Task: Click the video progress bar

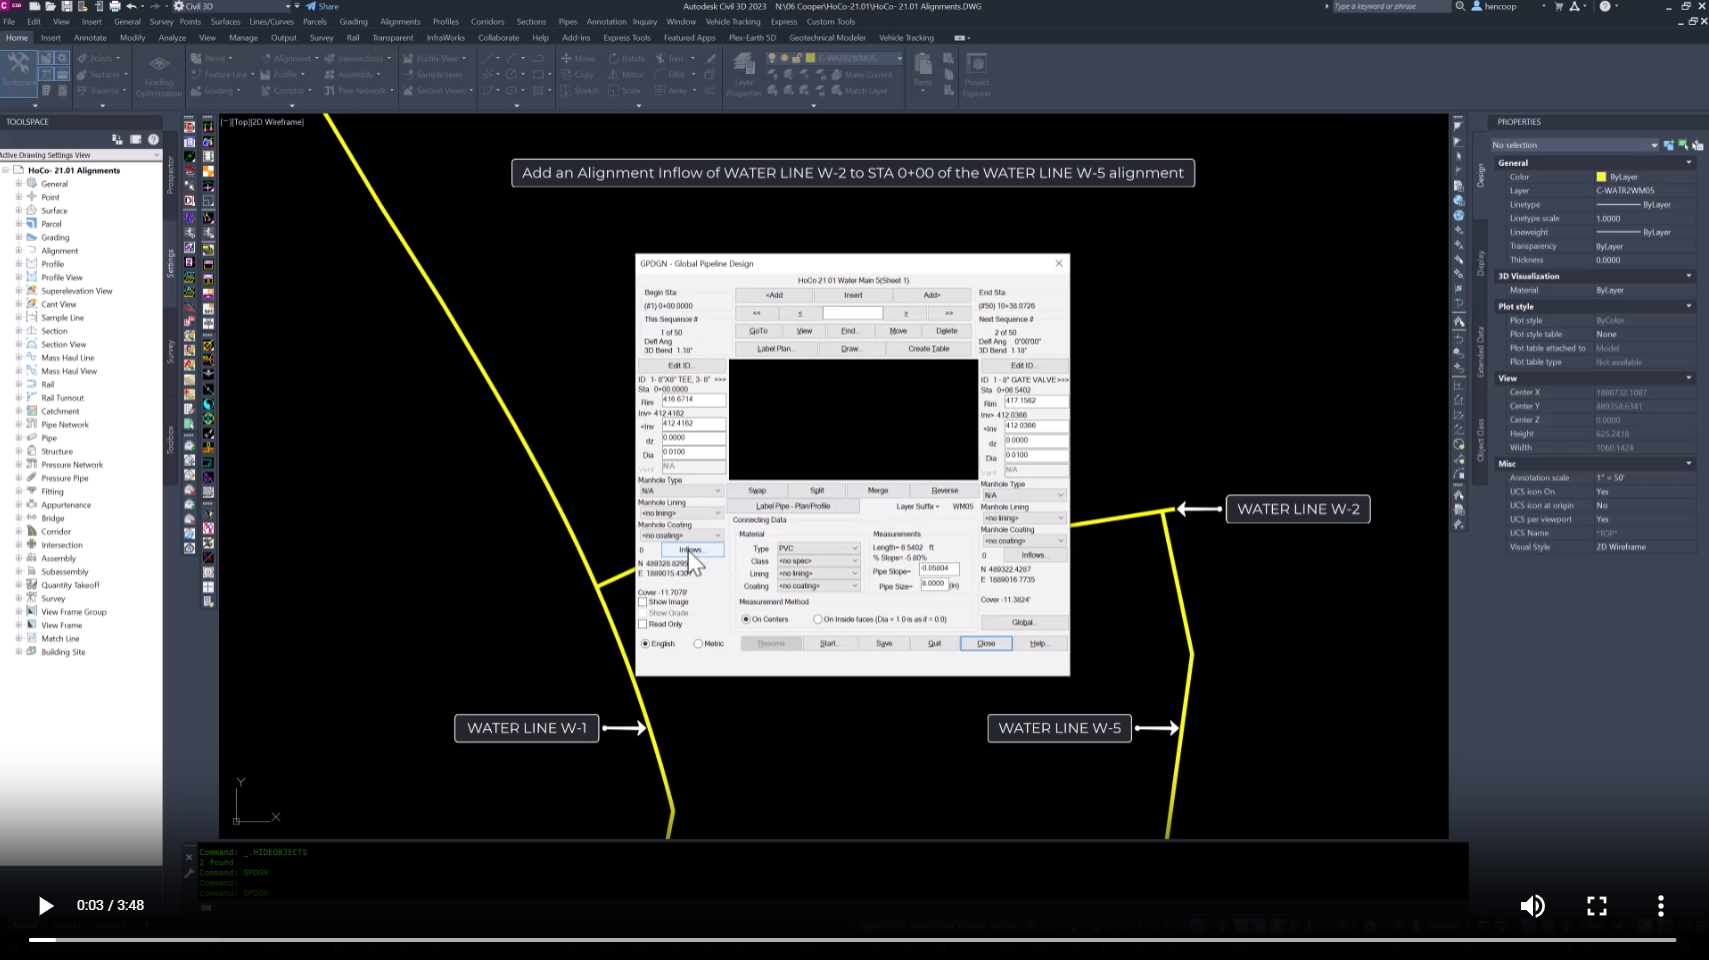Action: [x=852, y=940]
